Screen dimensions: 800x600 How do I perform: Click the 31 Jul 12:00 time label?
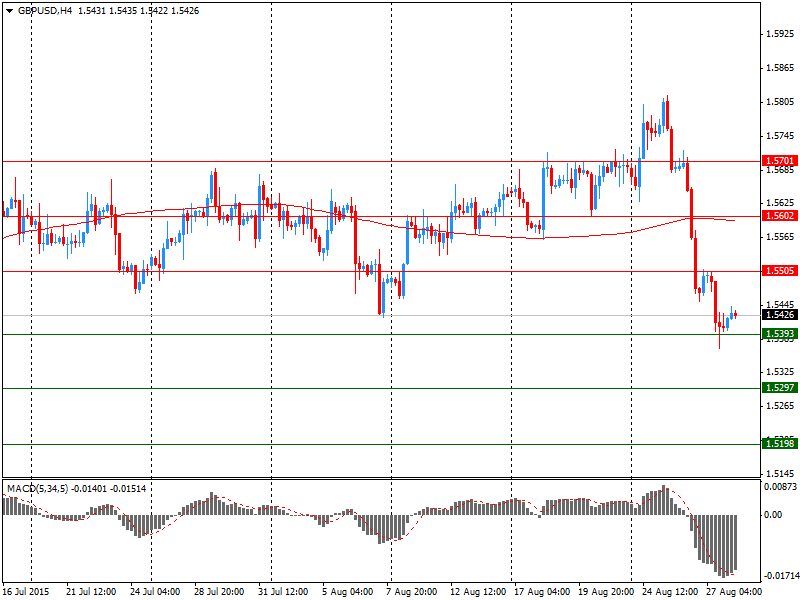point(283,592)
